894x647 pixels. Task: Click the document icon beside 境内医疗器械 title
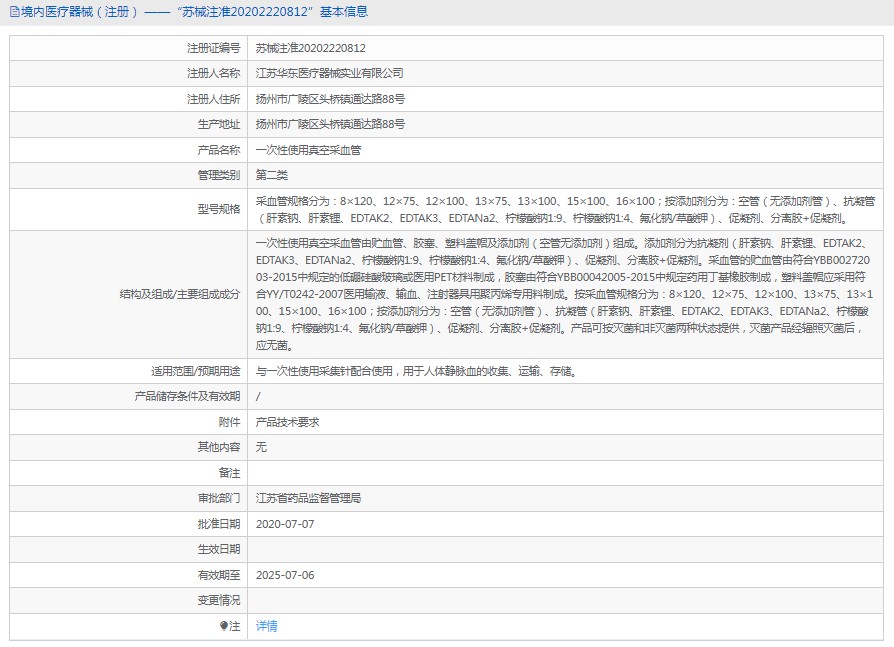tap(14, 11)
